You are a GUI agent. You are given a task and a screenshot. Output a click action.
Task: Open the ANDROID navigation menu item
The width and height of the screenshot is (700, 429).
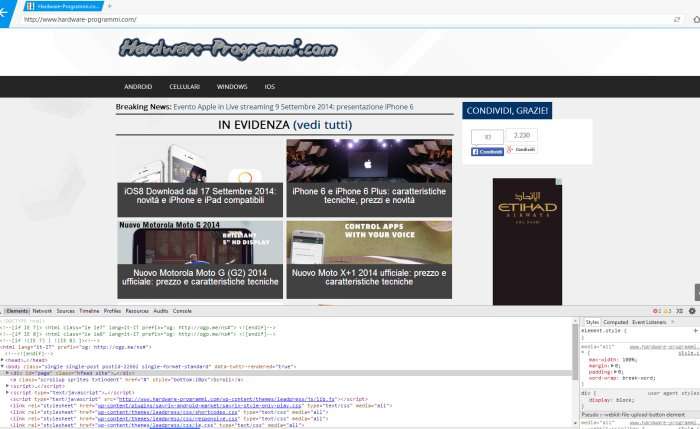(138, 87)
